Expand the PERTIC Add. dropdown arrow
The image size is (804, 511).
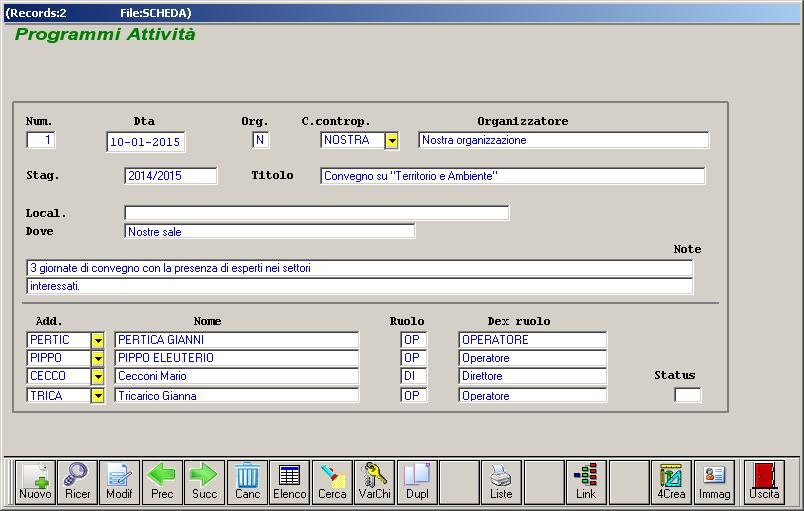97,340
